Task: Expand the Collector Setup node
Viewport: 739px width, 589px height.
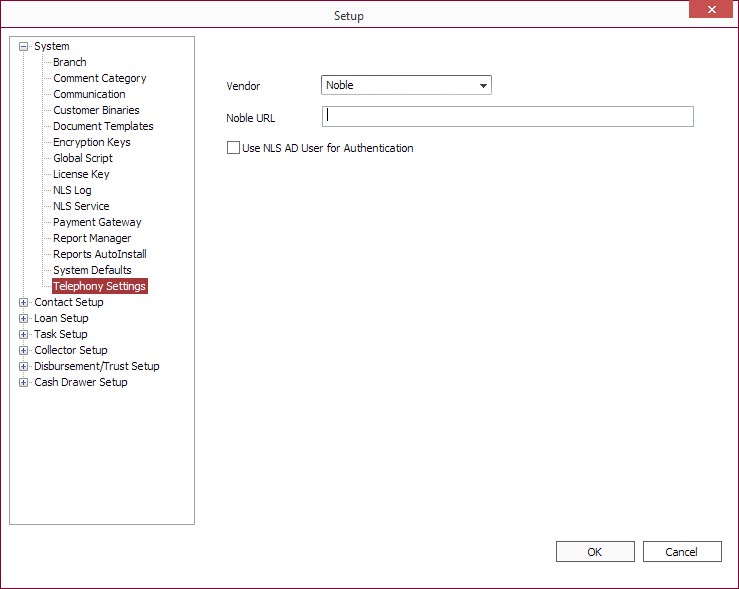Action: (23, 351)
